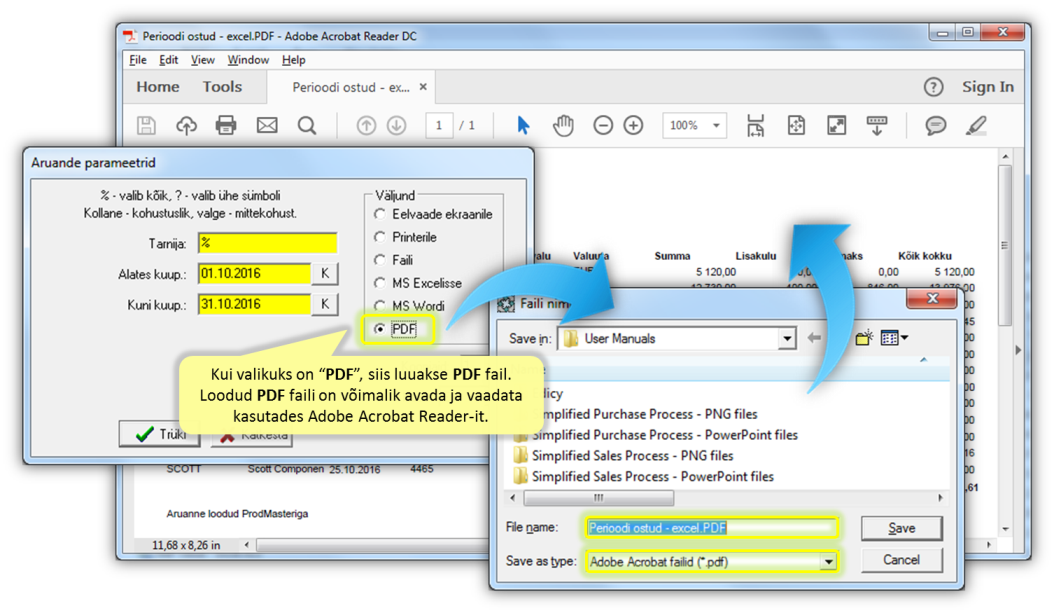1054x613 pixels.
Task: Activate the Hand pan tool
Action: [563, 125]
